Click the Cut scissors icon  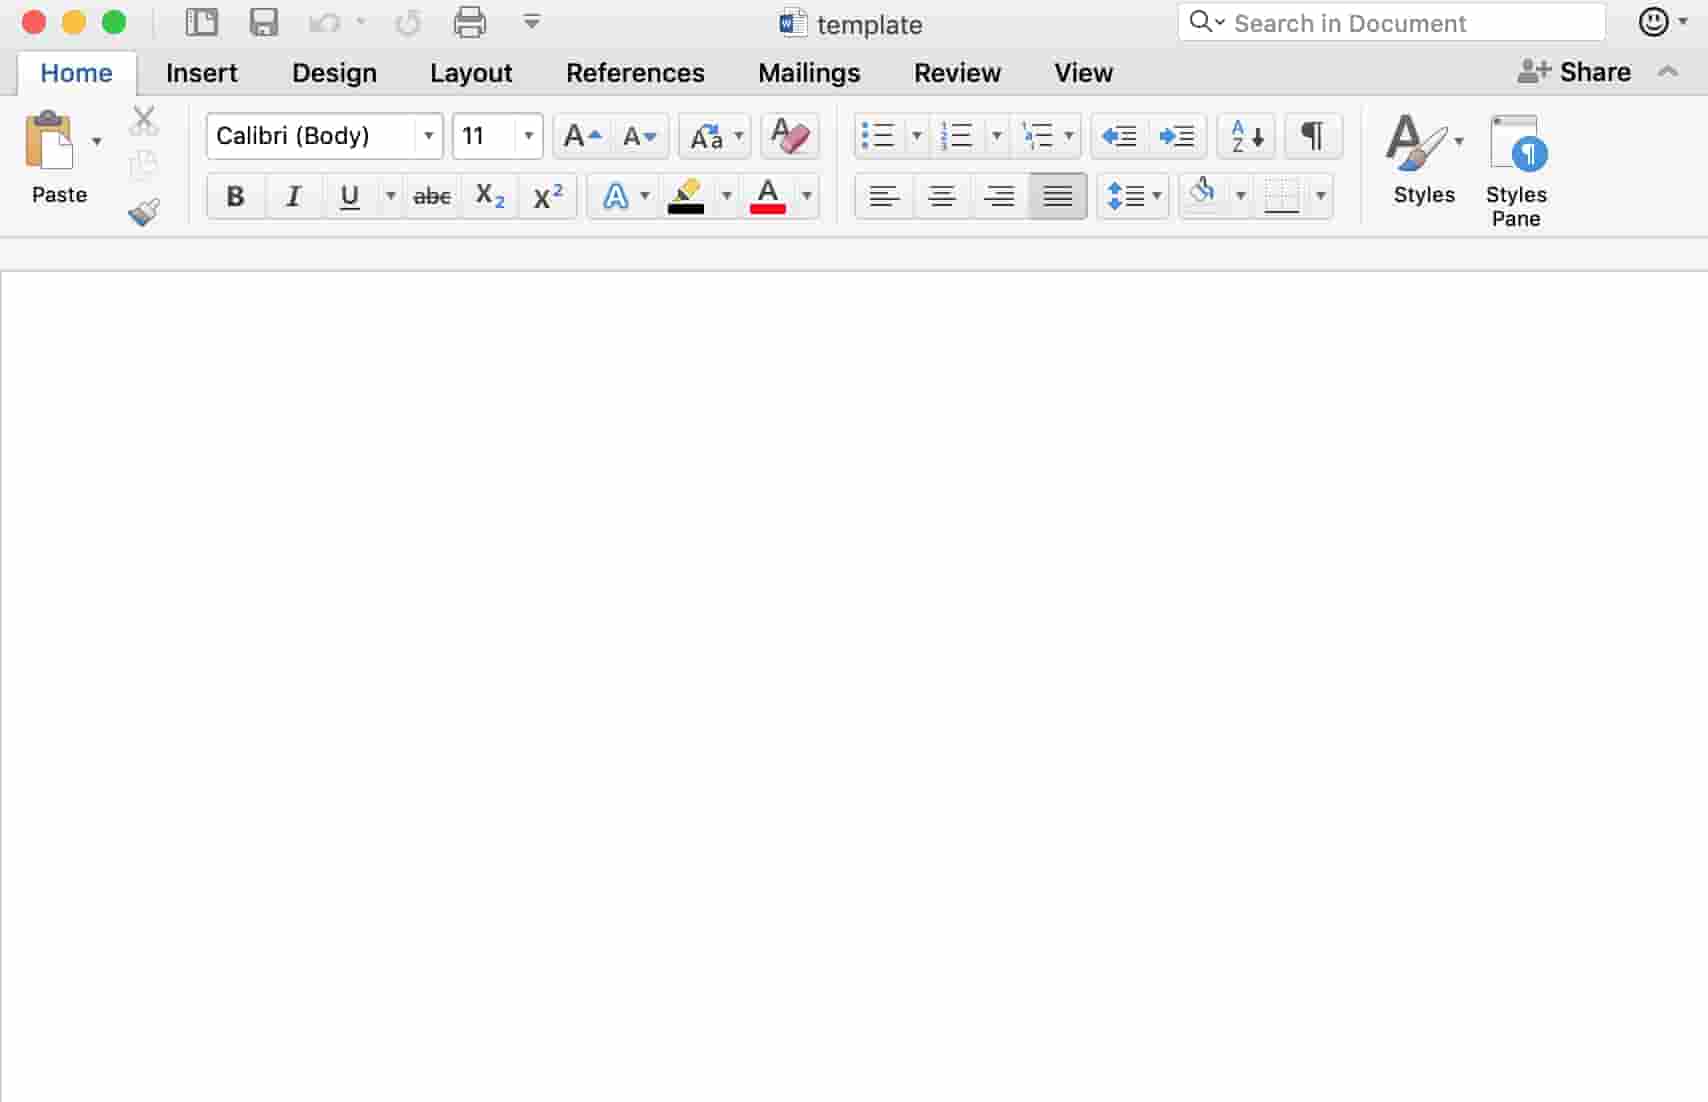coord(144,121)
